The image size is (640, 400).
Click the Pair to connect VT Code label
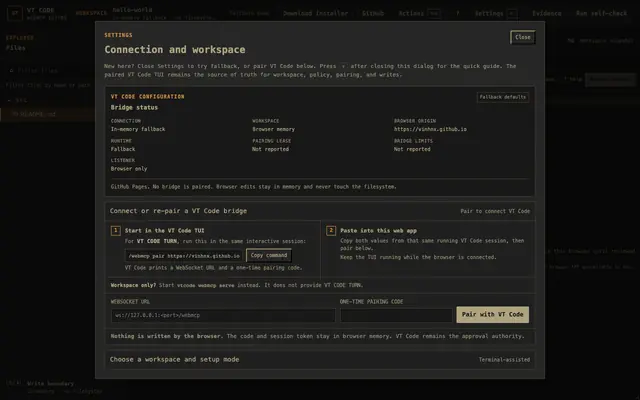(495, 211)
